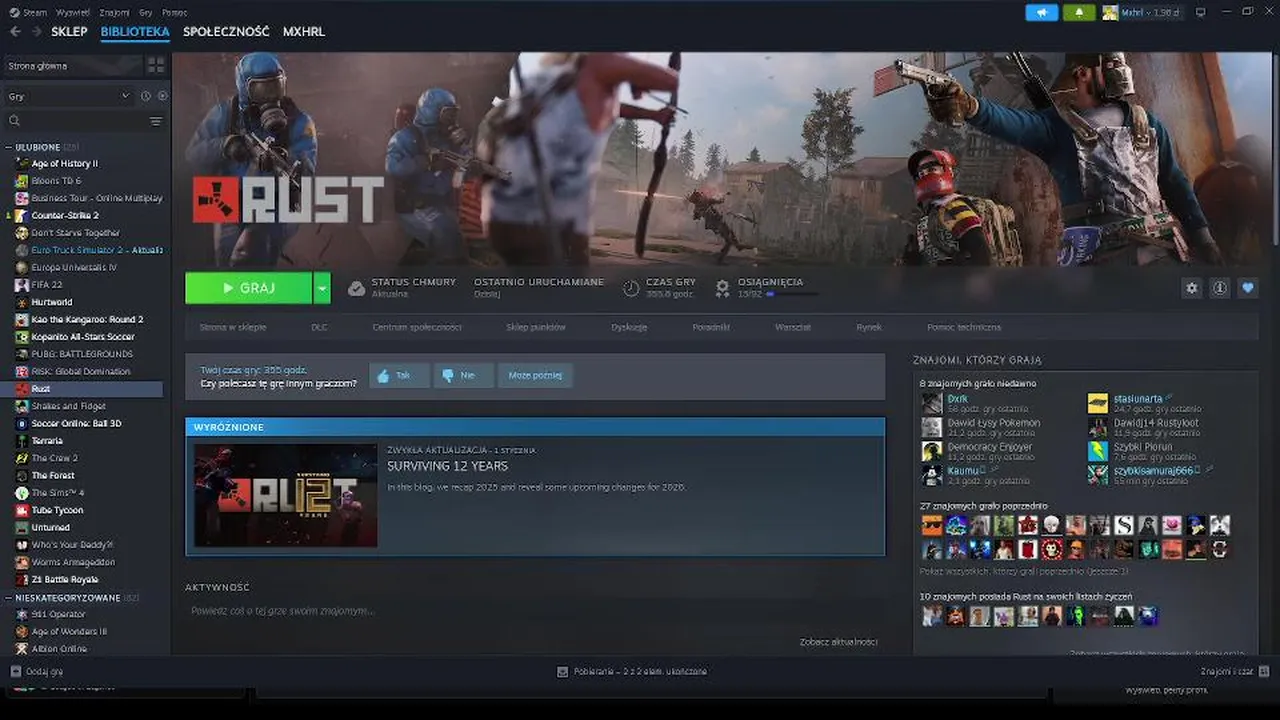Open the advanced filter sliders icon
The width and height of the screenshot is (1280, 720).
tap(155, 121)
